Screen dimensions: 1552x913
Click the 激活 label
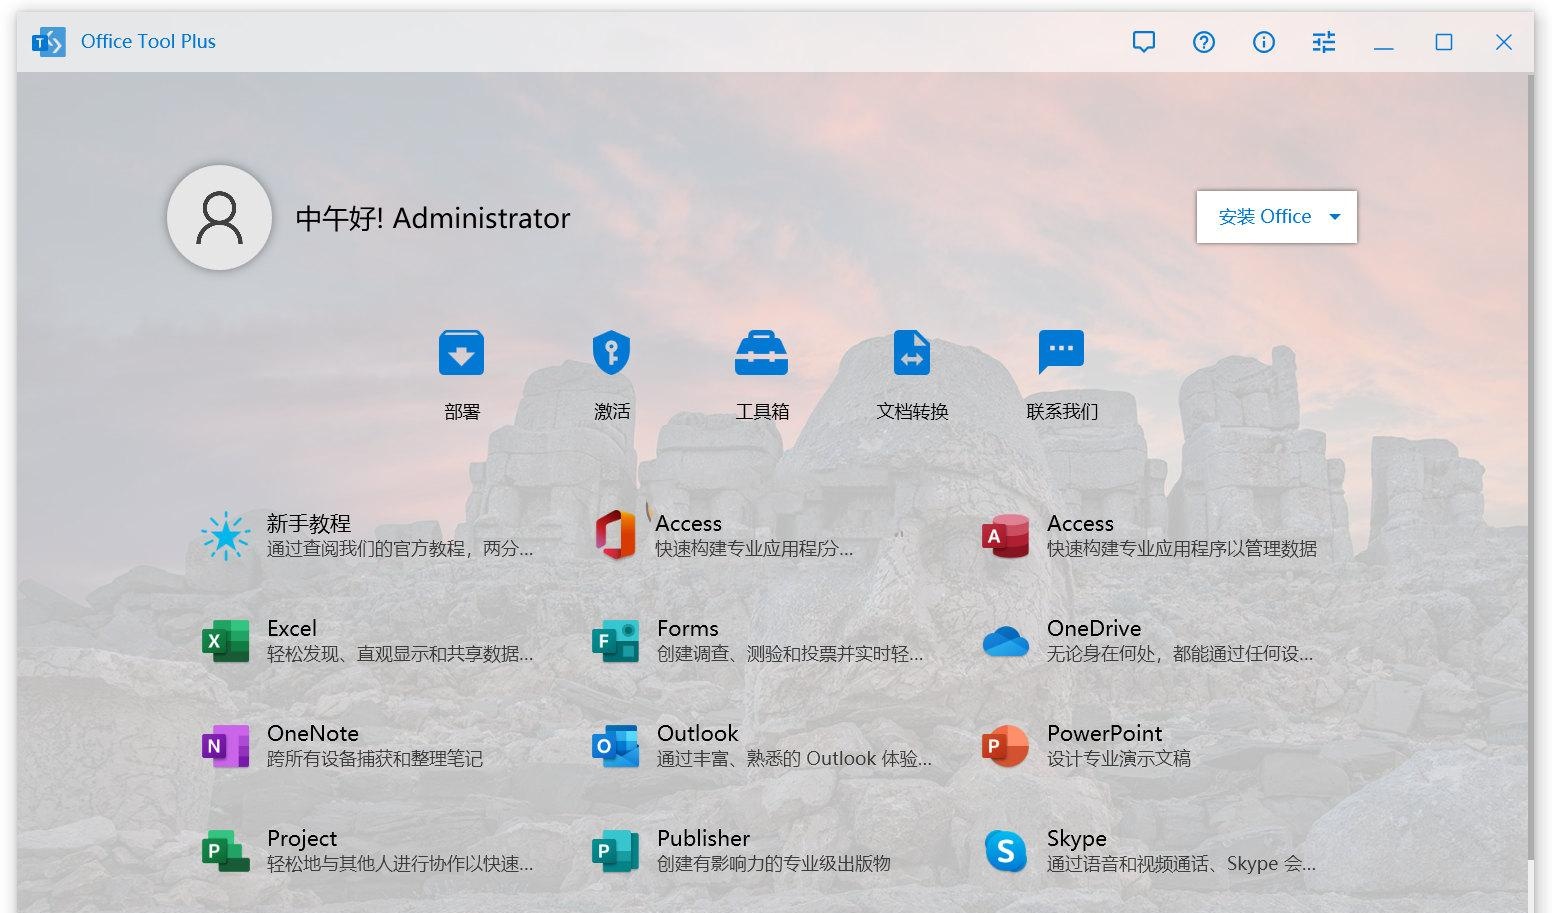[x=612, y=412]
